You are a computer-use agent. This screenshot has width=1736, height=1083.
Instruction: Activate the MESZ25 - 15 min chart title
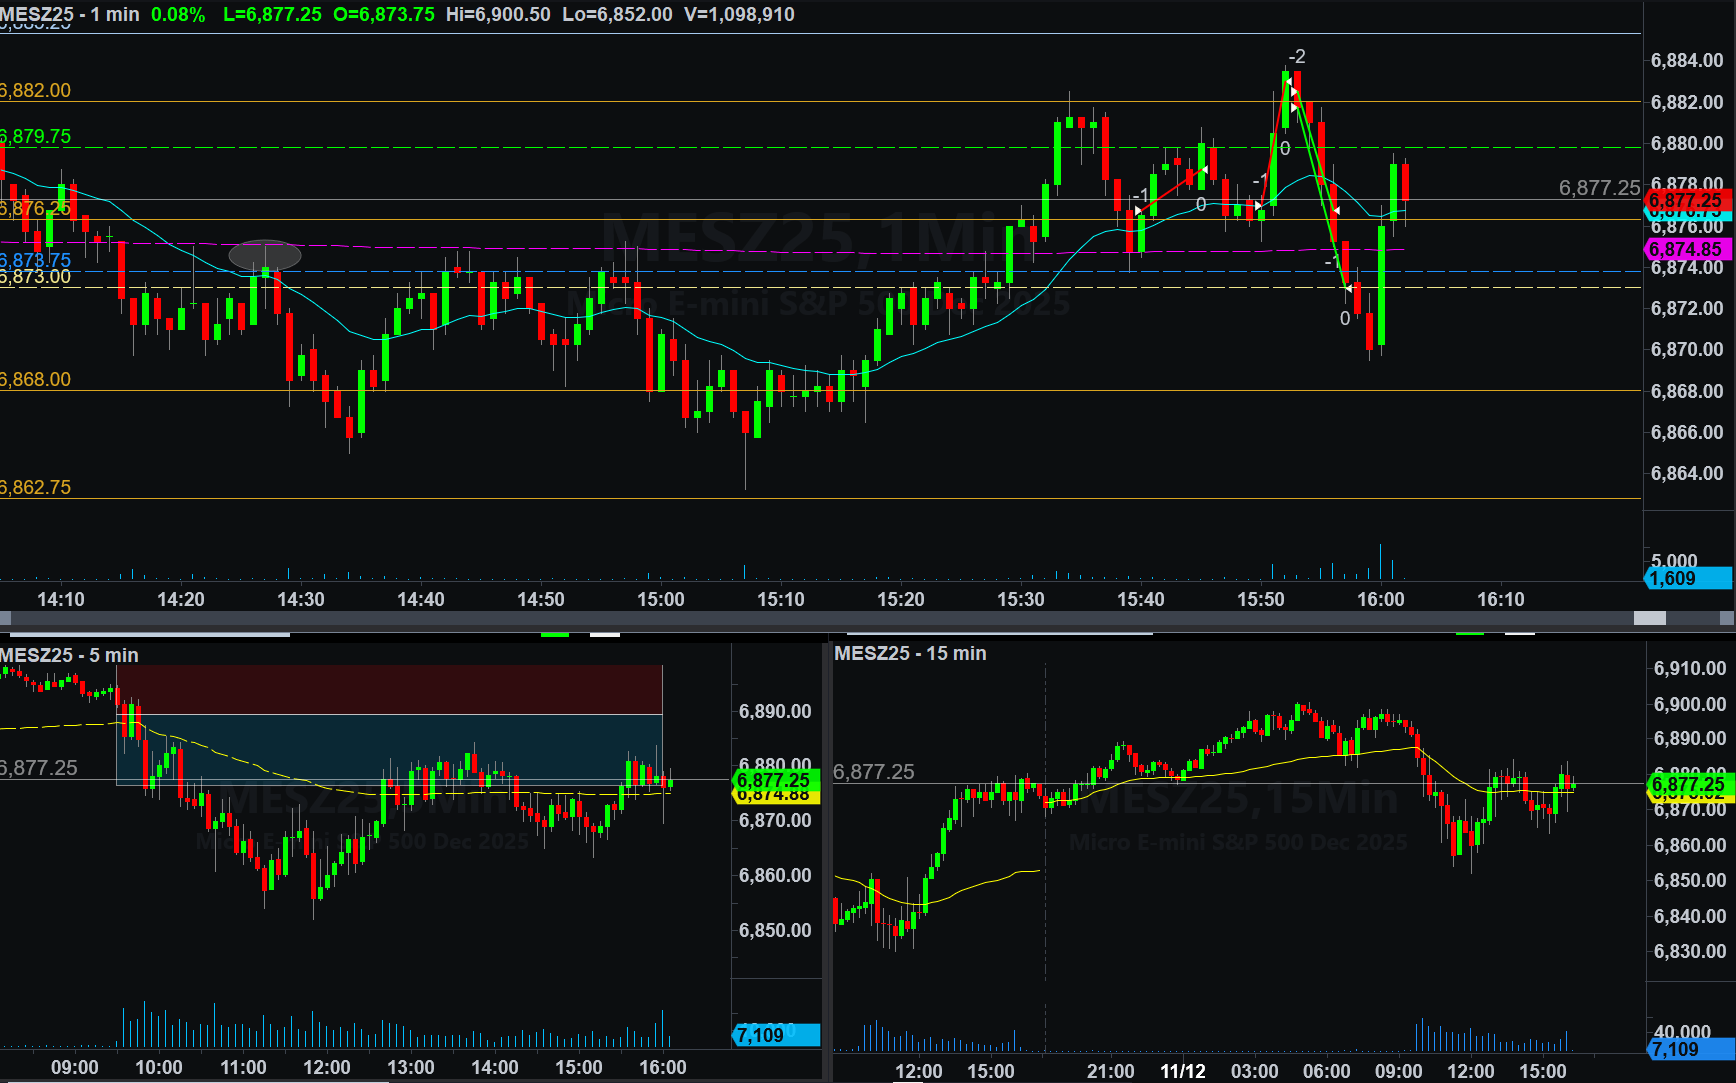point(910,653)
